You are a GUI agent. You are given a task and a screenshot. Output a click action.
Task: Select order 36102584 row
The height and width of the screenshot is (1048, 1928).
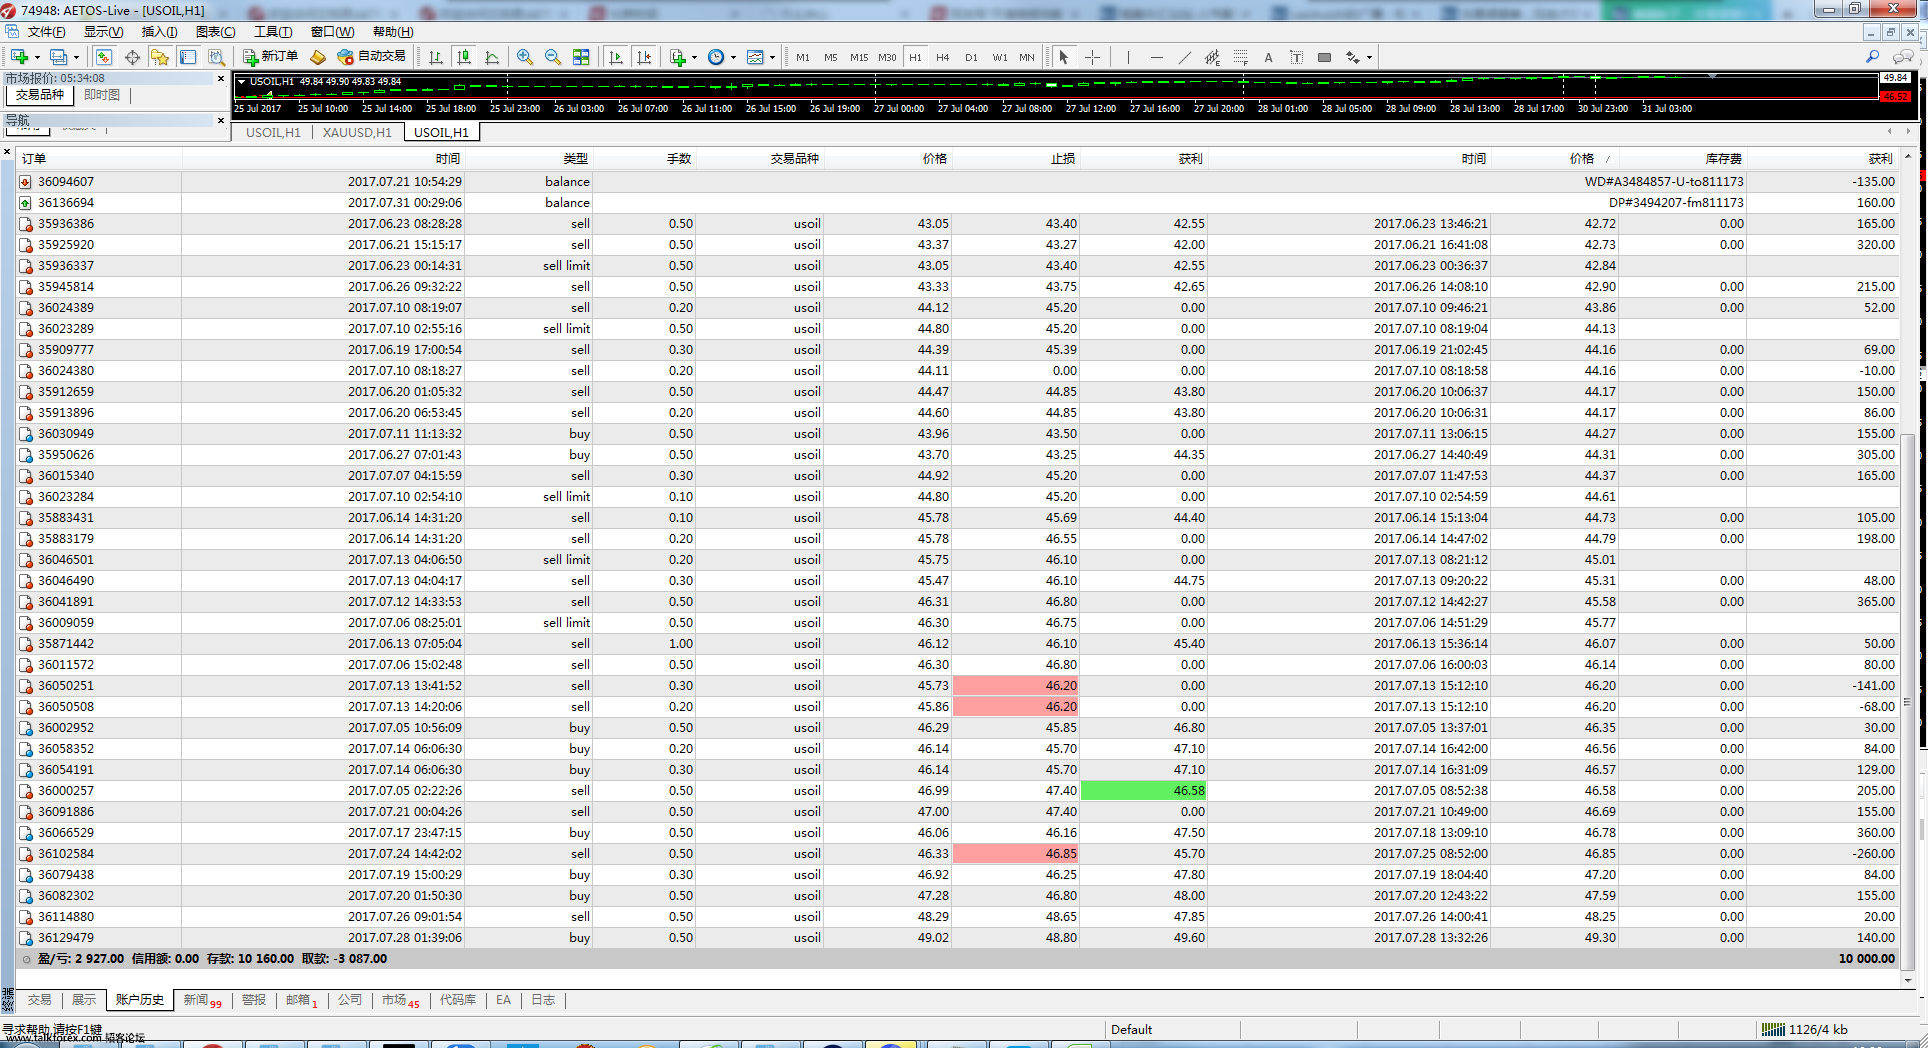(958, 854)
